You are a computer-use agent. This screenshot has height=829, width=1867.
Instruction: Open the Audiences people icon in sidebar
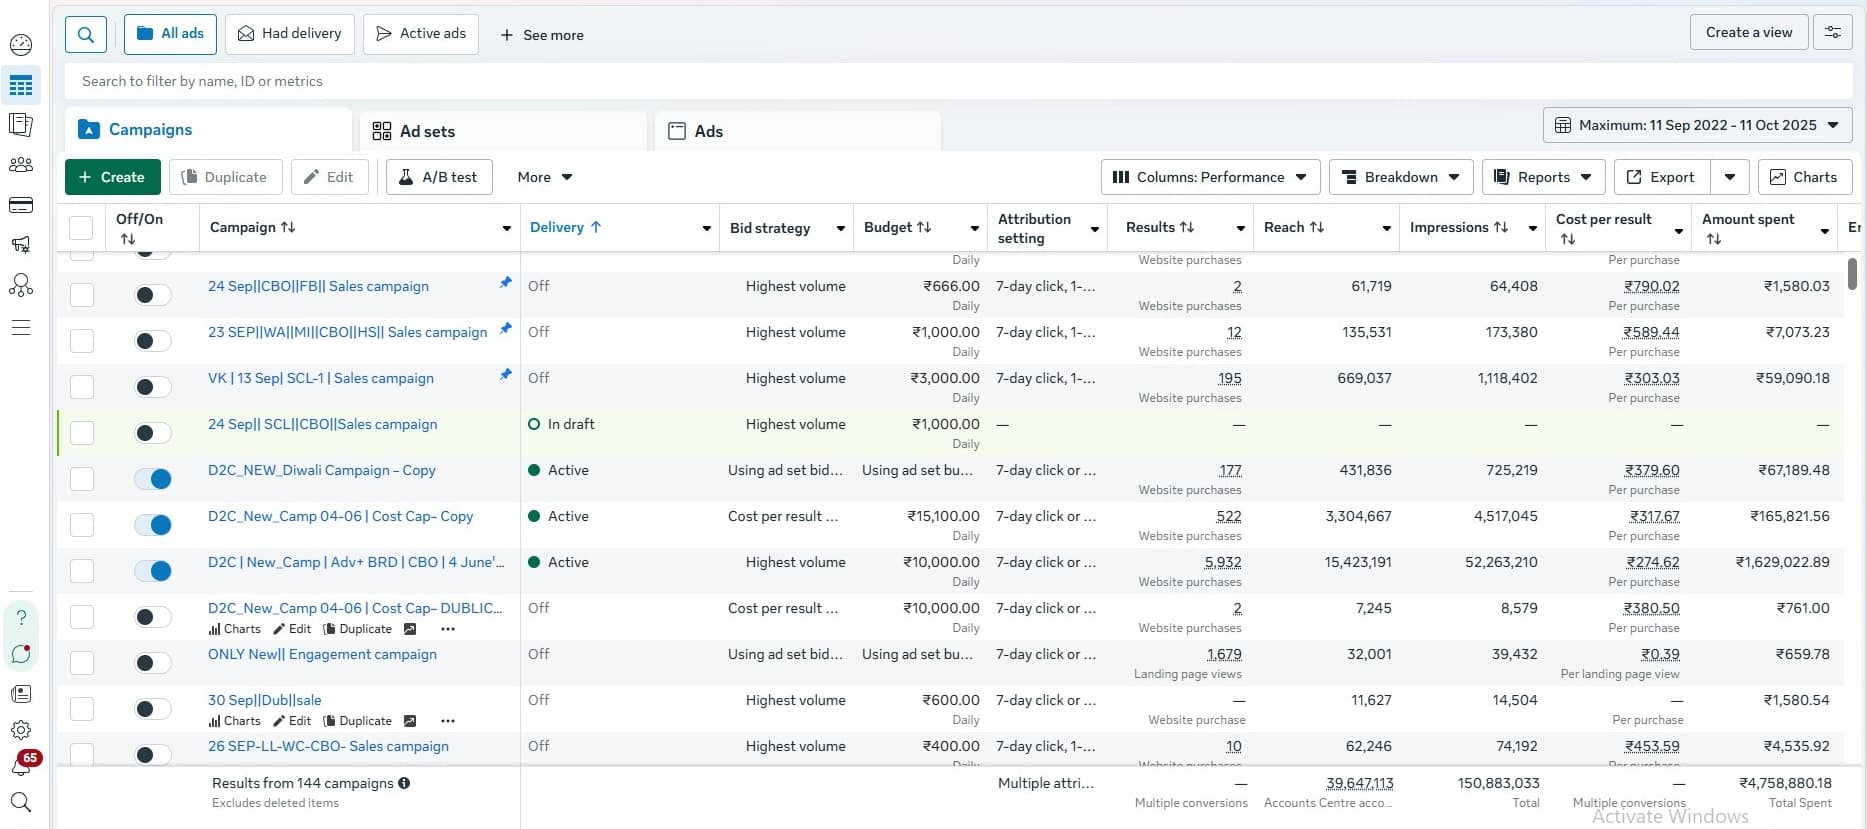click(21, 165)
